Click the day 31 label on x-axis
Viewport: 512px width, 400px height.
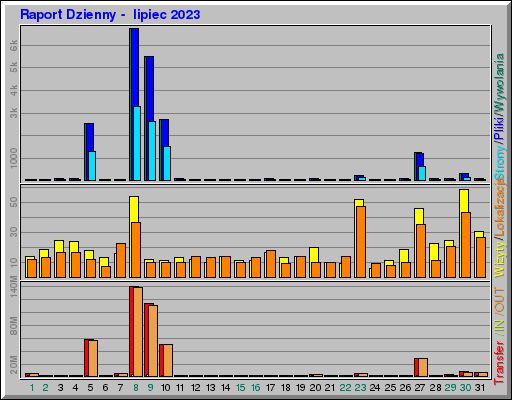point(480,388)
